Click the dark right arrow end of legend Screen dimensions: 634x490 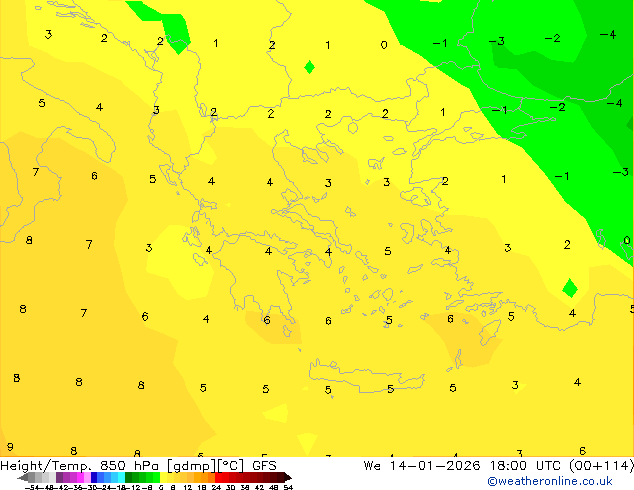288,477
